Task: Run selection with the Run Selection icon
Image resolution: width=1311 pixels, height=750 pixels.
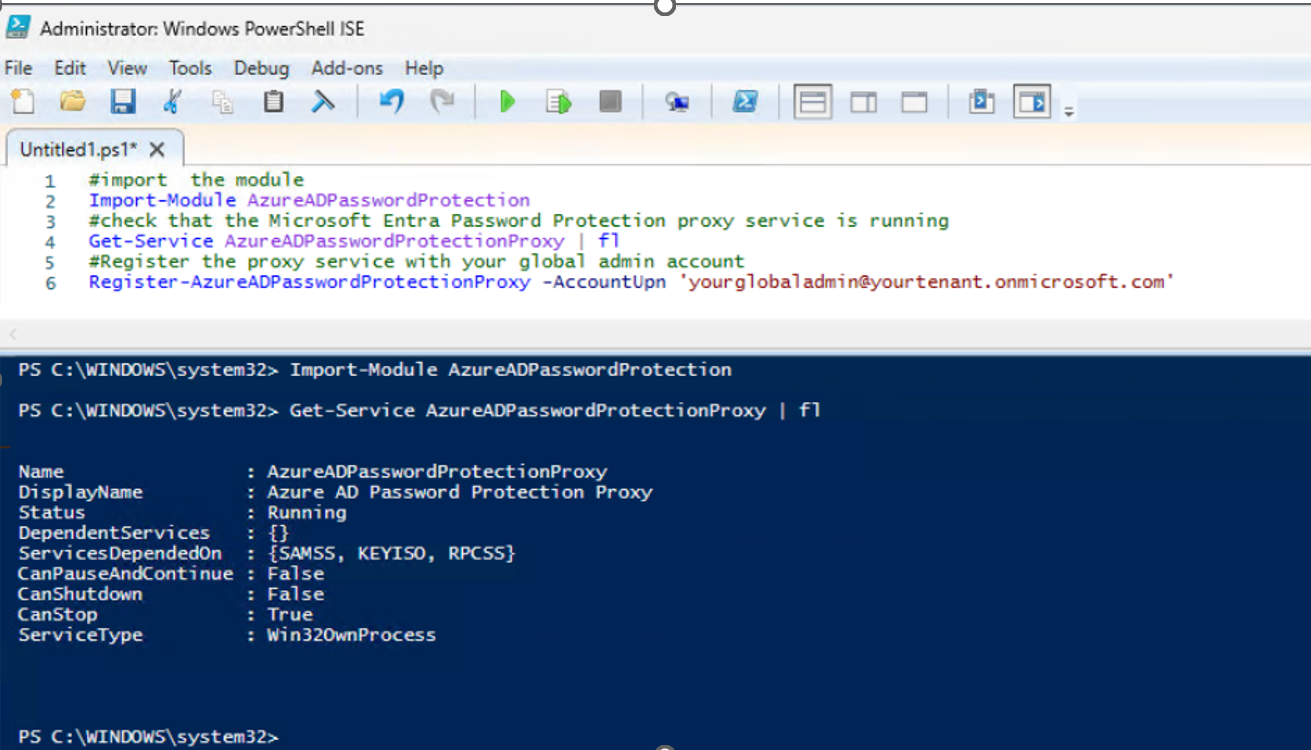Action: [559, 101]
